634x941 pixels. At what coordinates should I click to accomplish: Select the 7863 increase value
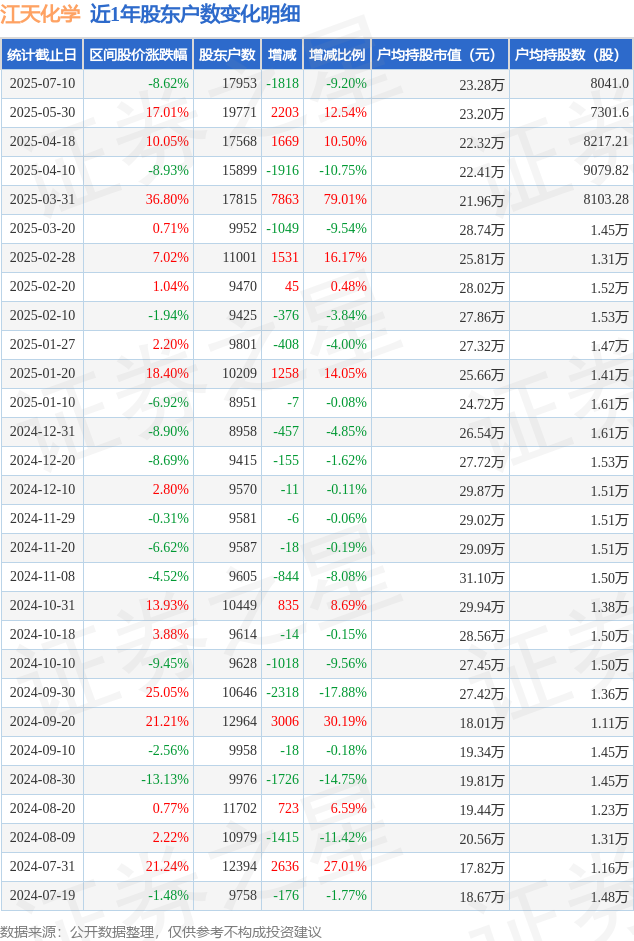(x=285, y=199)
